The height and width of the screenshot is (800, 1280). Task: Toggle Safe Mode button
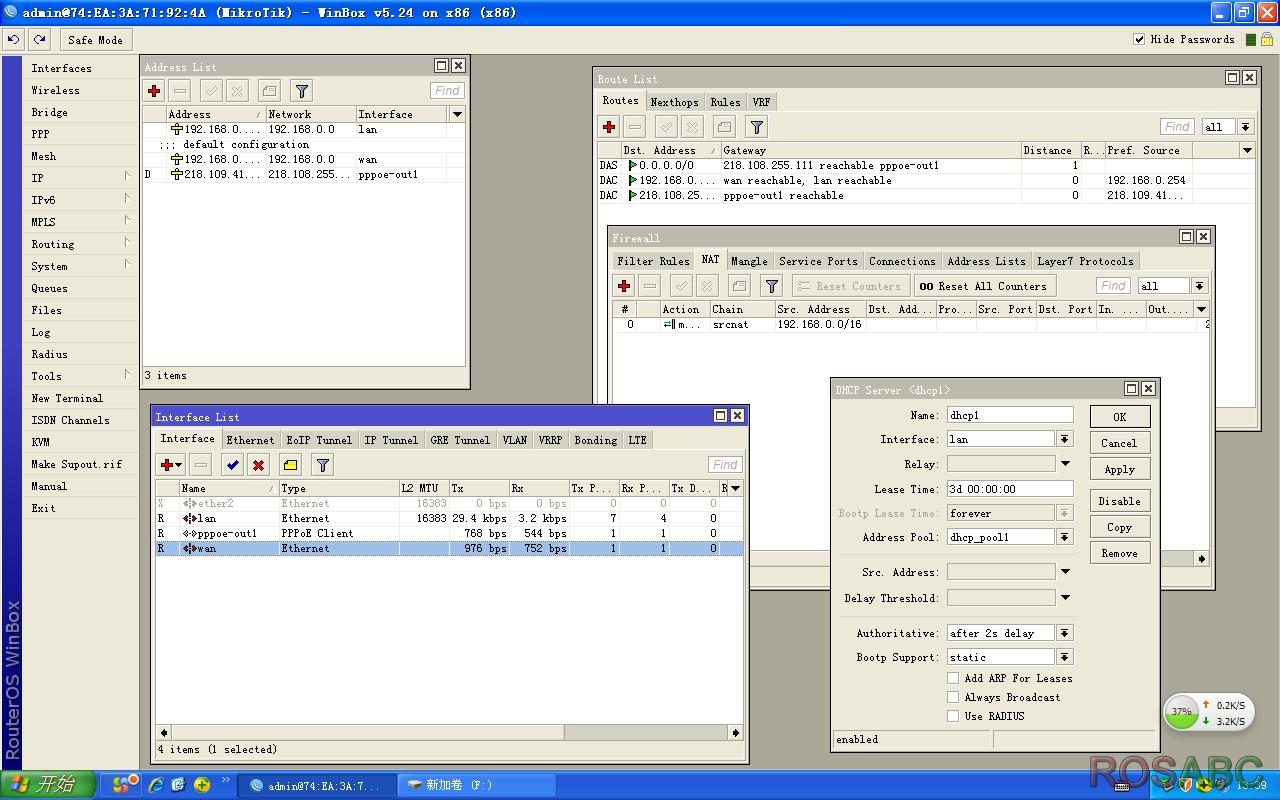click(x=95, y=39)
